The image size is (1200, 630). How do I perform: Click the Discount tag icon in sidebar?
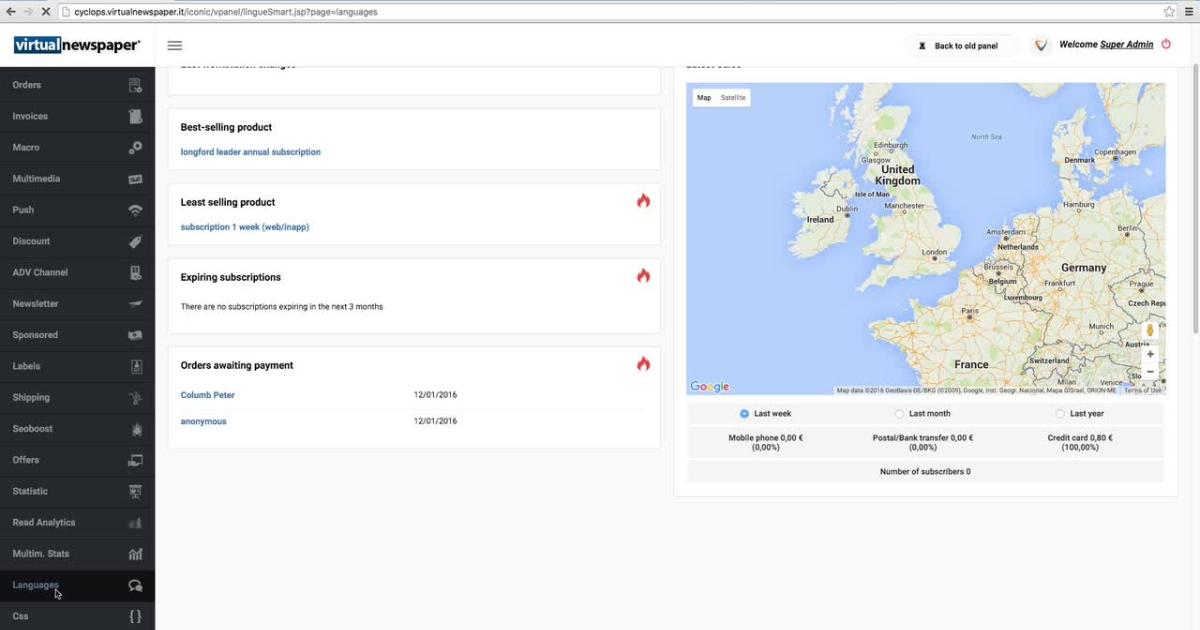click(135, 241)
